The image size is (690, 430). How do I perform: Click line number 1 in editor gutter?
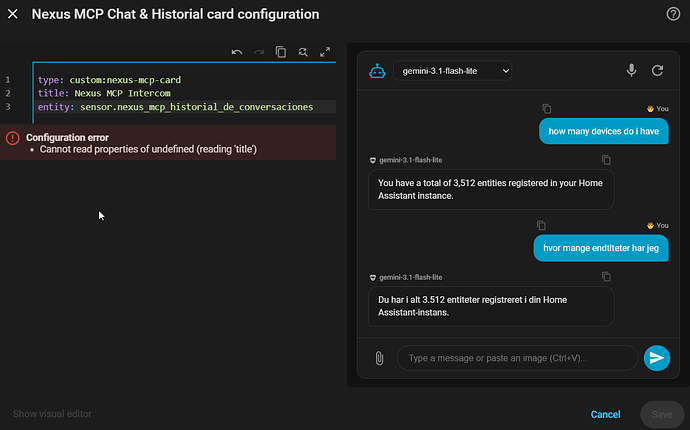pos(7,80)
